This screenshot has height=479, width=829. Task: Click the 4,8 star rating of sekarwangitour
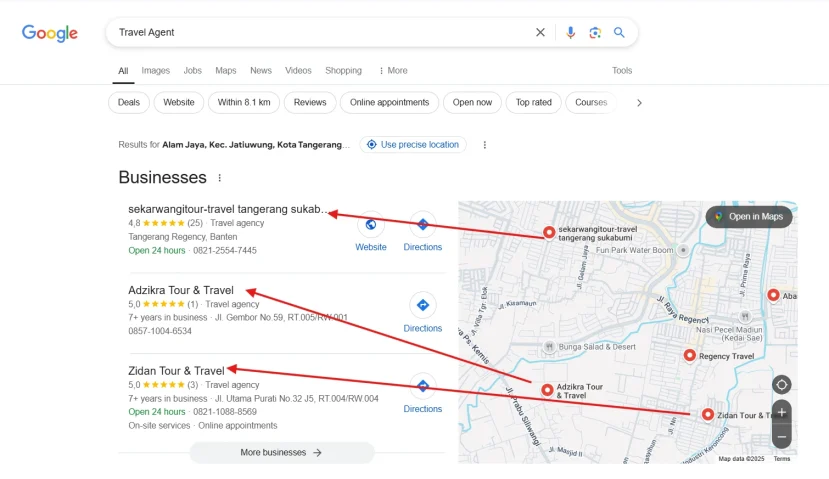tap(165, 223)
